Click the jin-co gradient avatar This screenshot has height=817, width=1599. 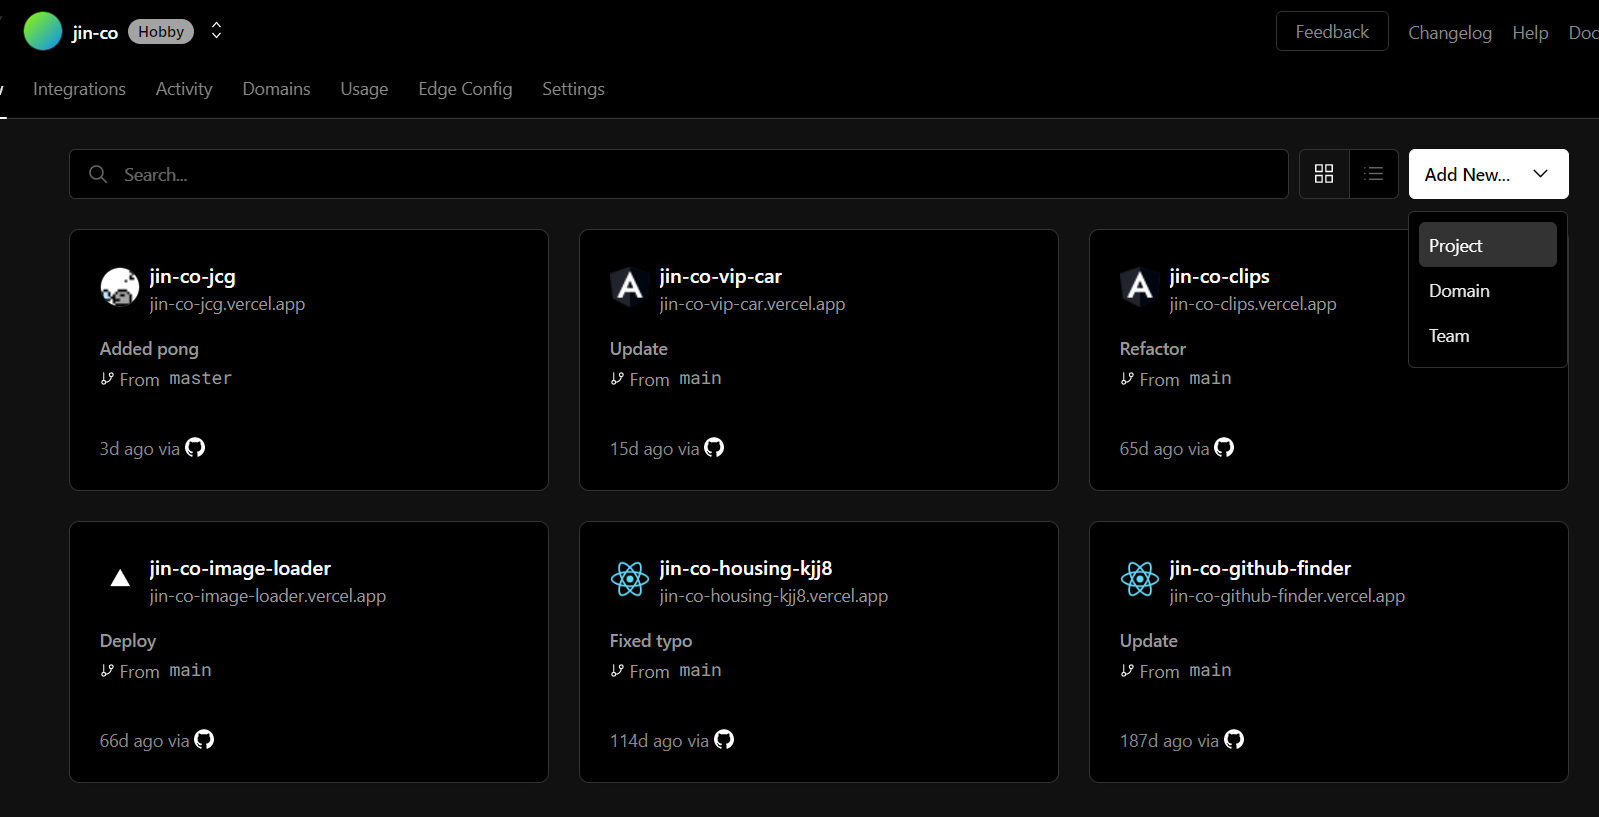(43, 31)
